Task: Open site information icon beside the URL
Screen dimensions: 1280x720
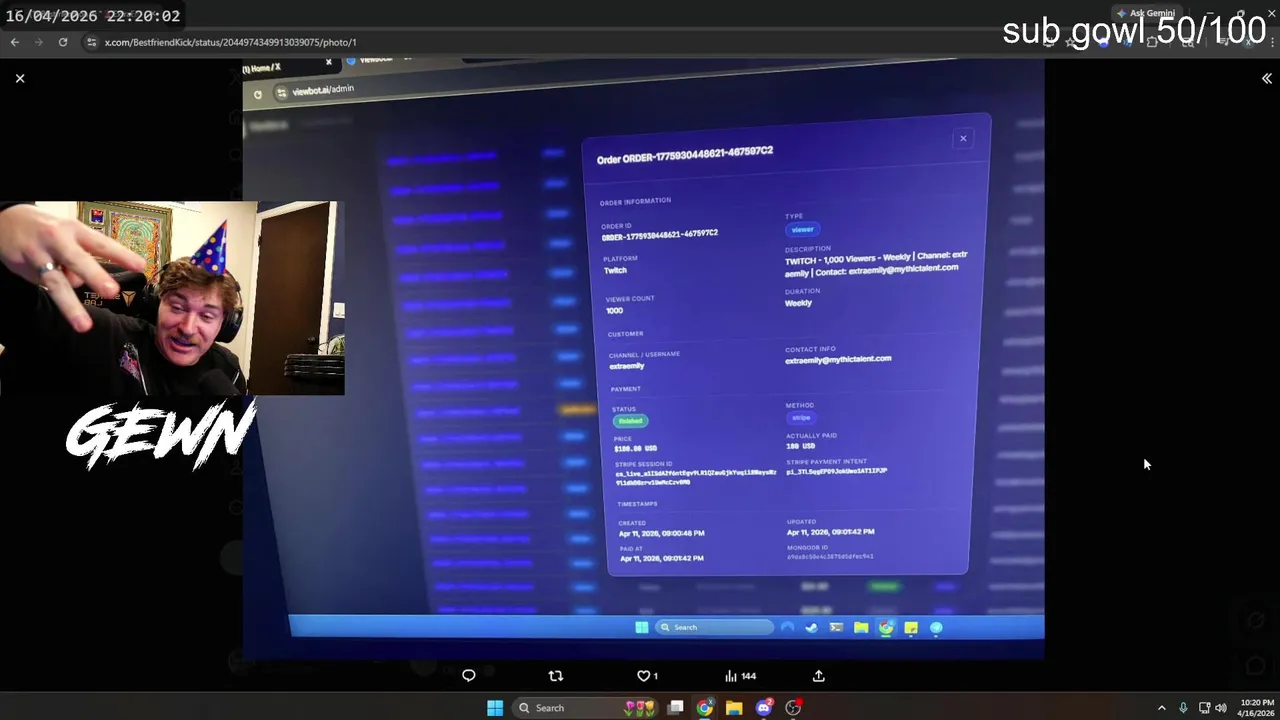Action: coord(91,42)
